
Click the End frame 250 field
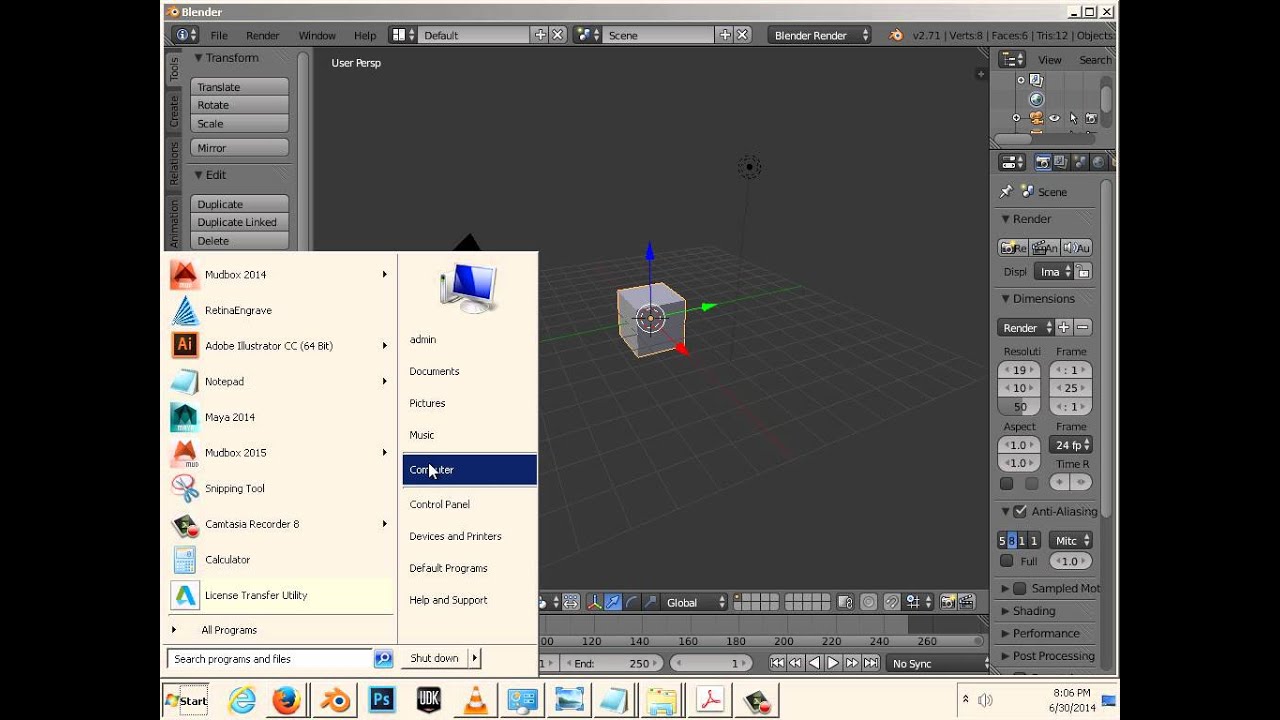coord(610,663)
